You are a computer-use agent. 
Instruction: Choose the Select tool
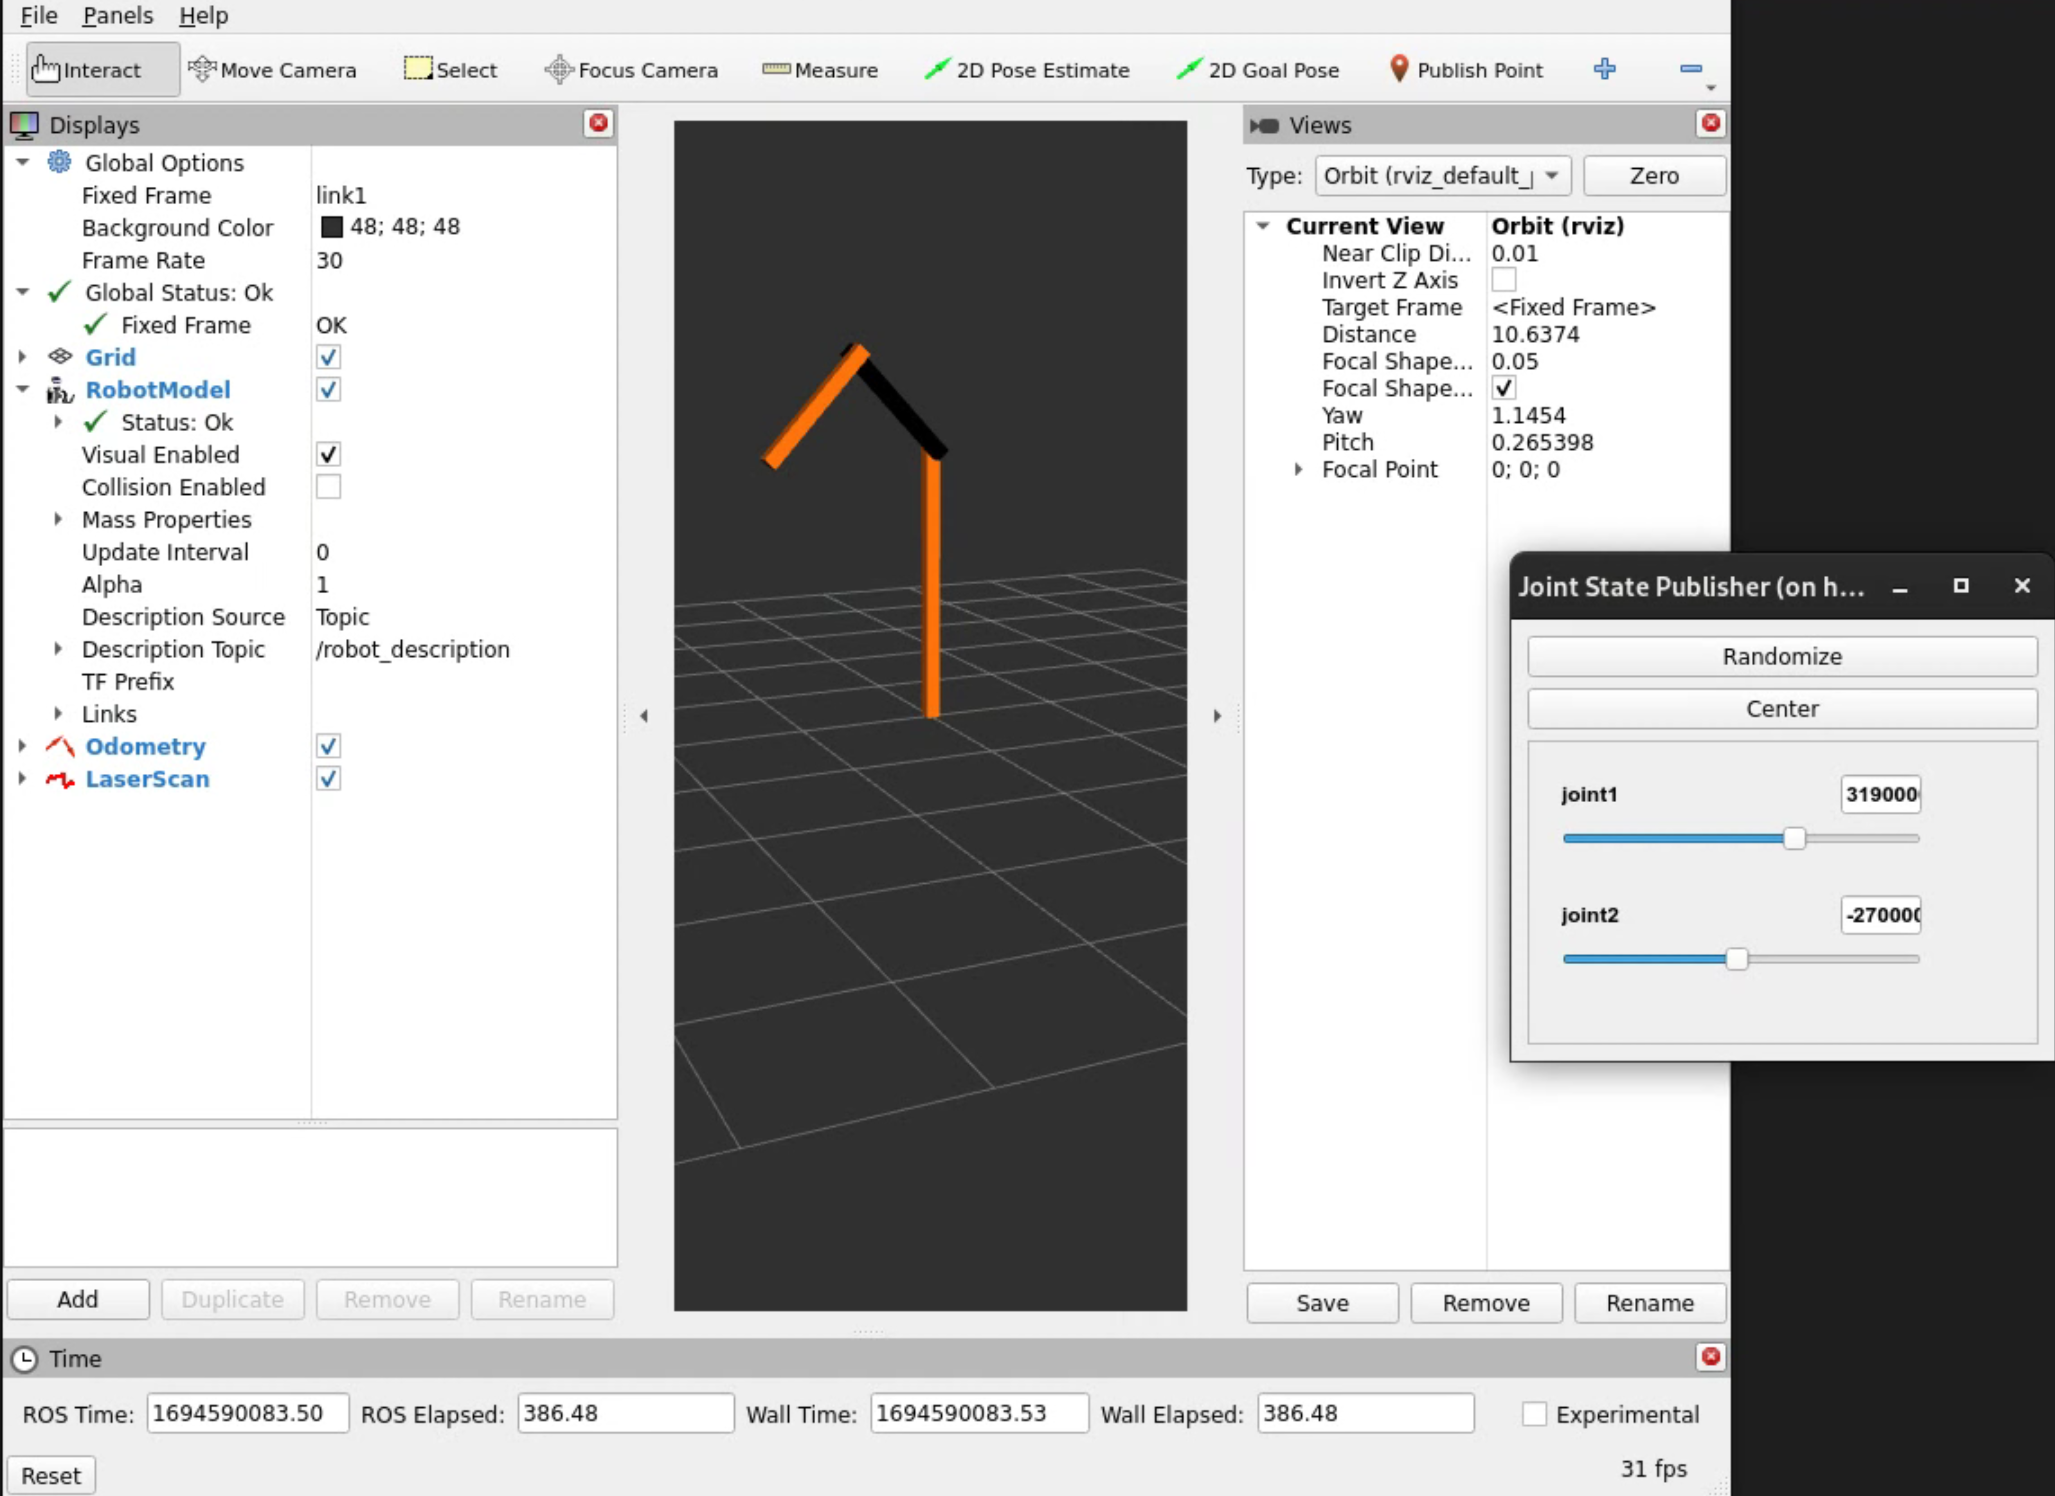pos(450,70)
